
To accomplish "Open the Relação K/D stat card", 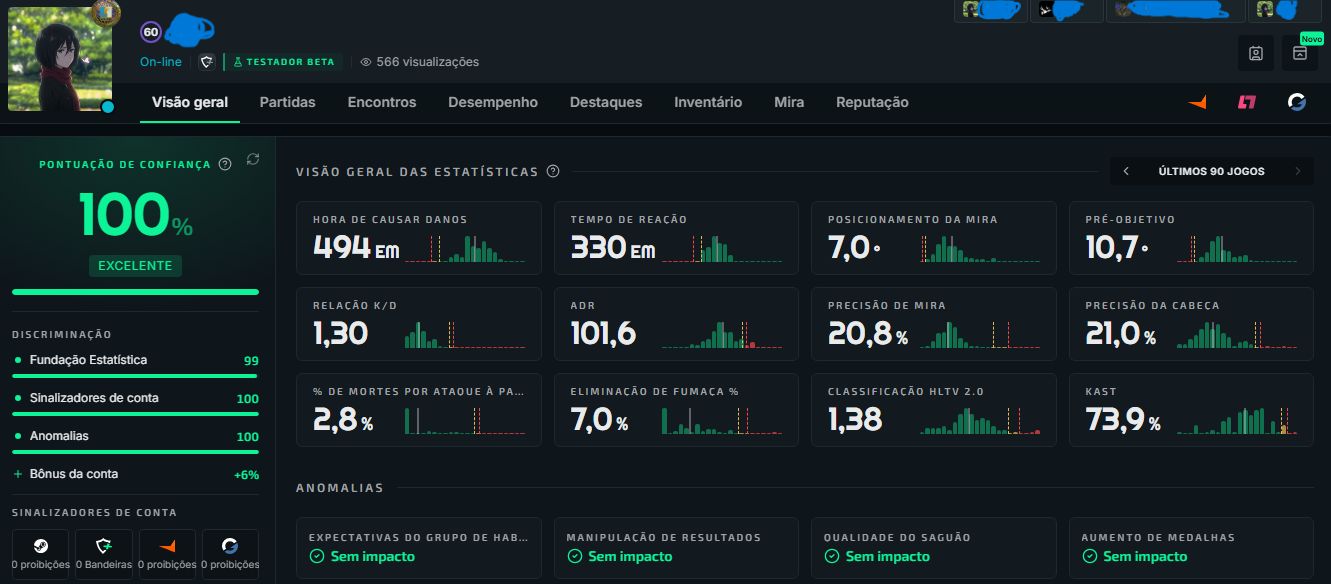I will [x=419, y=324].
